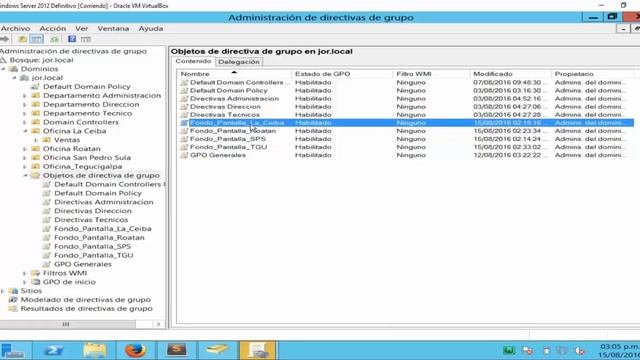Viewport: 640px width, 360px height.
Task: Select Default Domain Controllers row in the list
Action: point(405,82)
